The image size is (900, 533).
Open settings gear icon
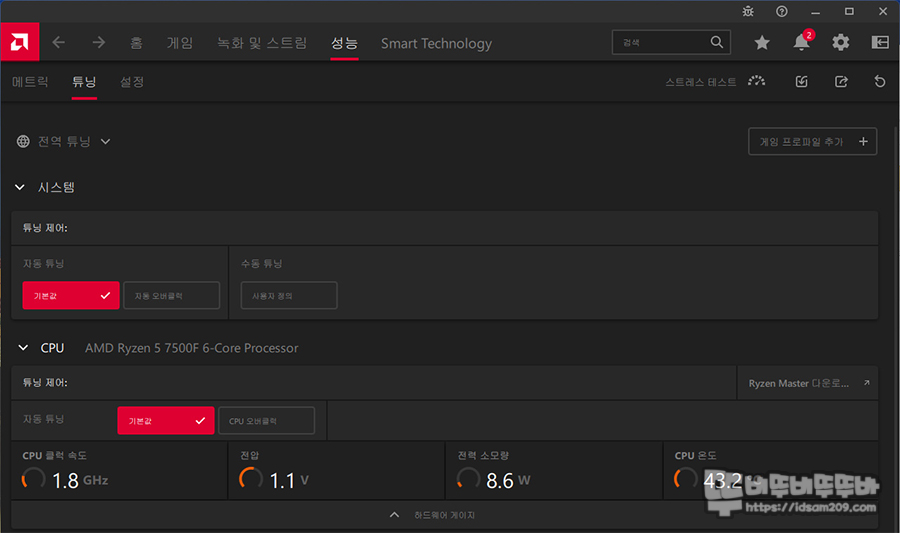pyautogui.click(x=840, y=42)
